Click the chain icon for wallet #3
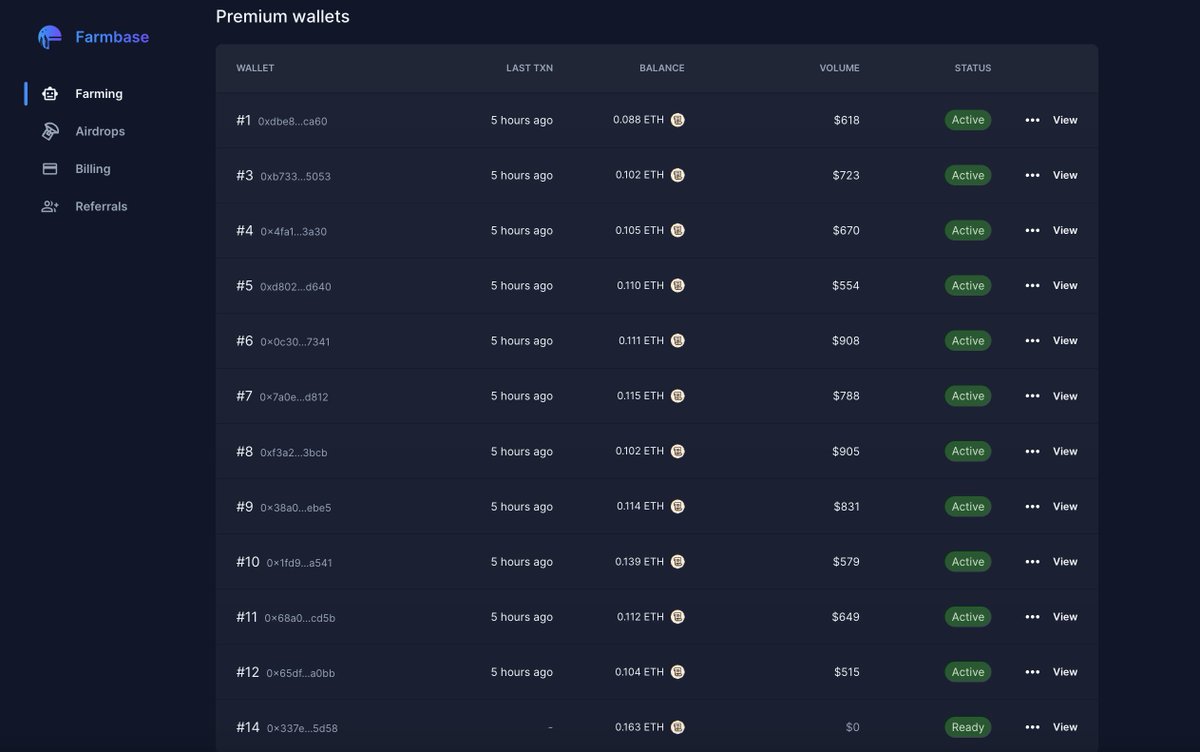The image size is (1200, 752). click(x=678, y=175)
